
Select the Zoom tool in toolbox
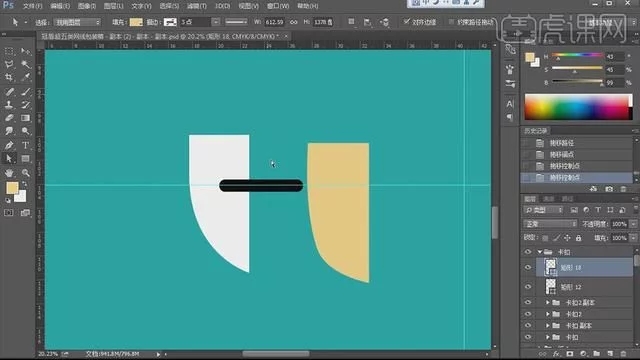click(x=25, y=173)
